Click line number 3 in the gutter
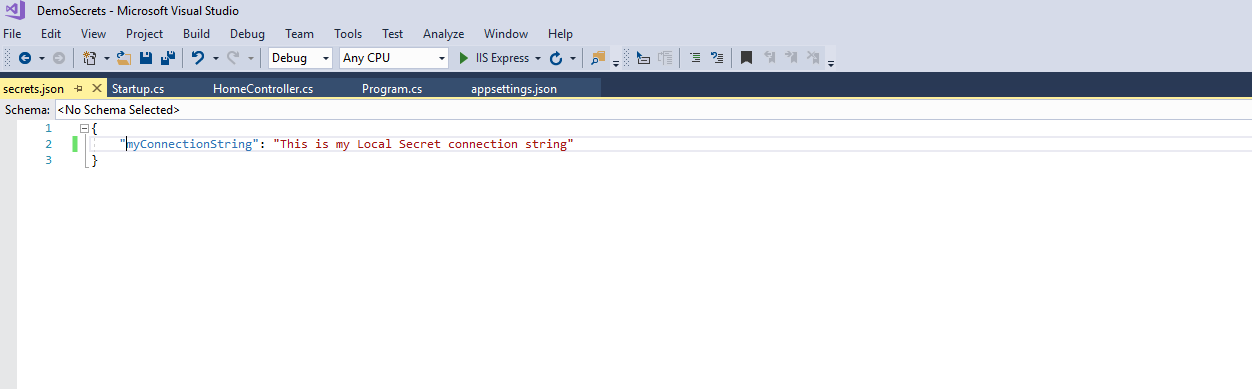 (48, 160)
